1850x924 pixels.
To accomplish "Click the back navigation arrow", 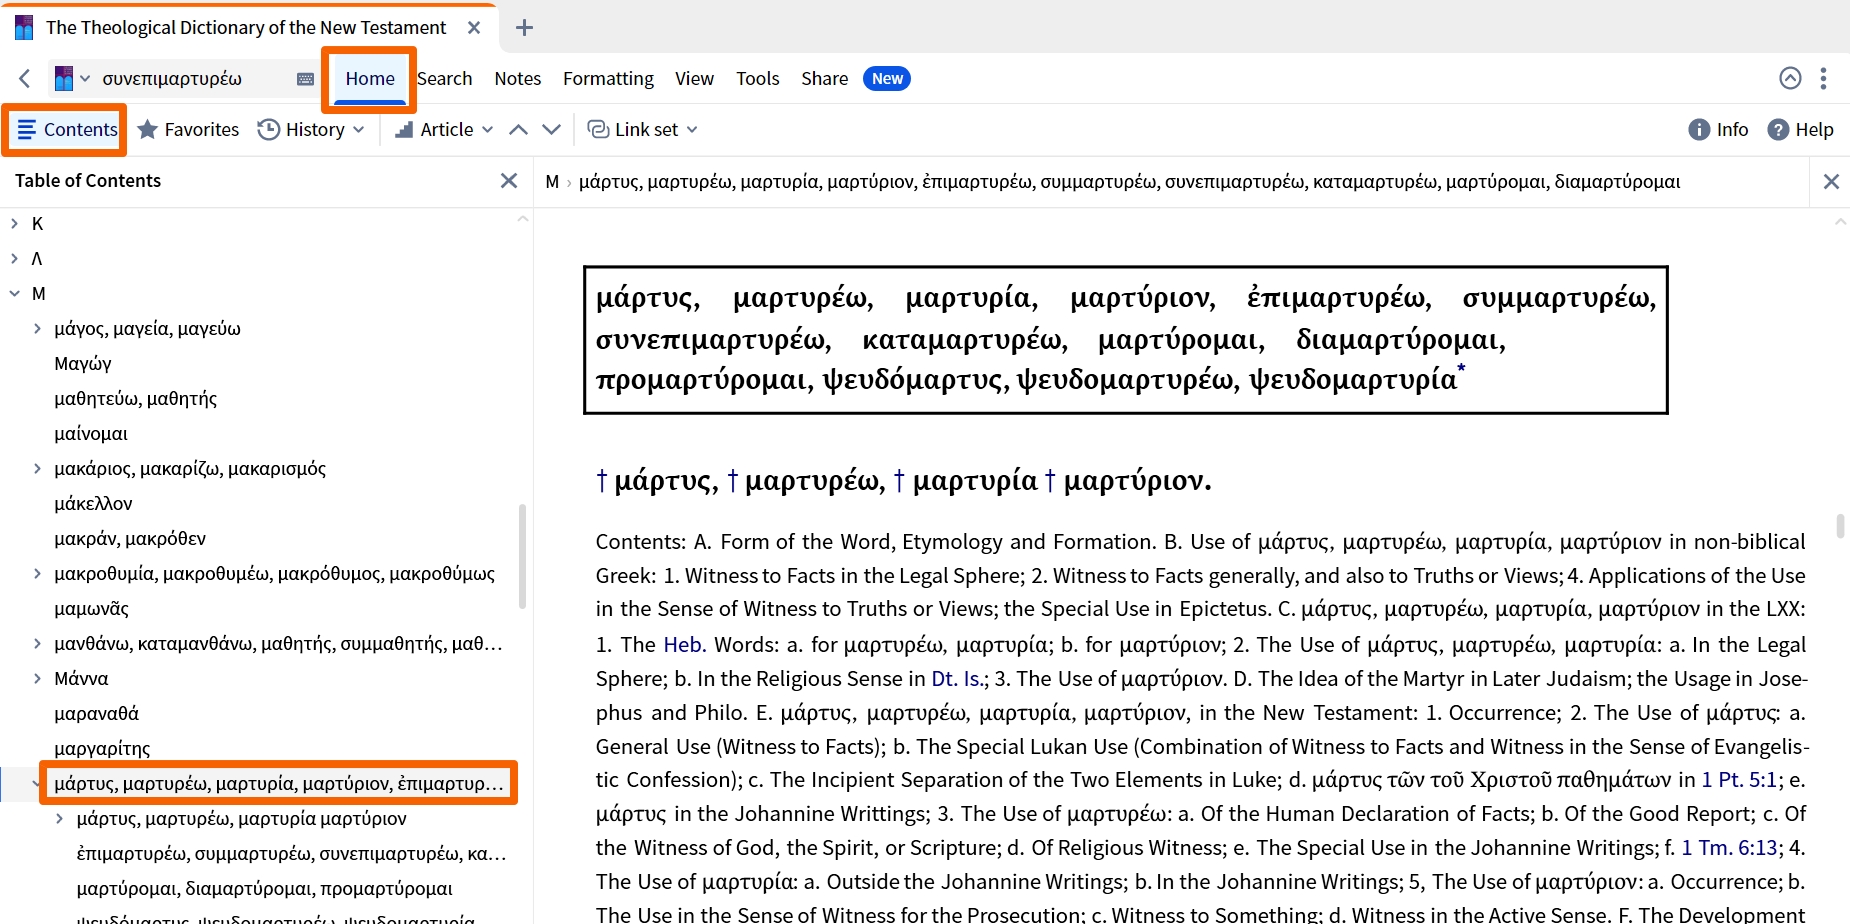I will pyautogui.click(x=25, y=78).
